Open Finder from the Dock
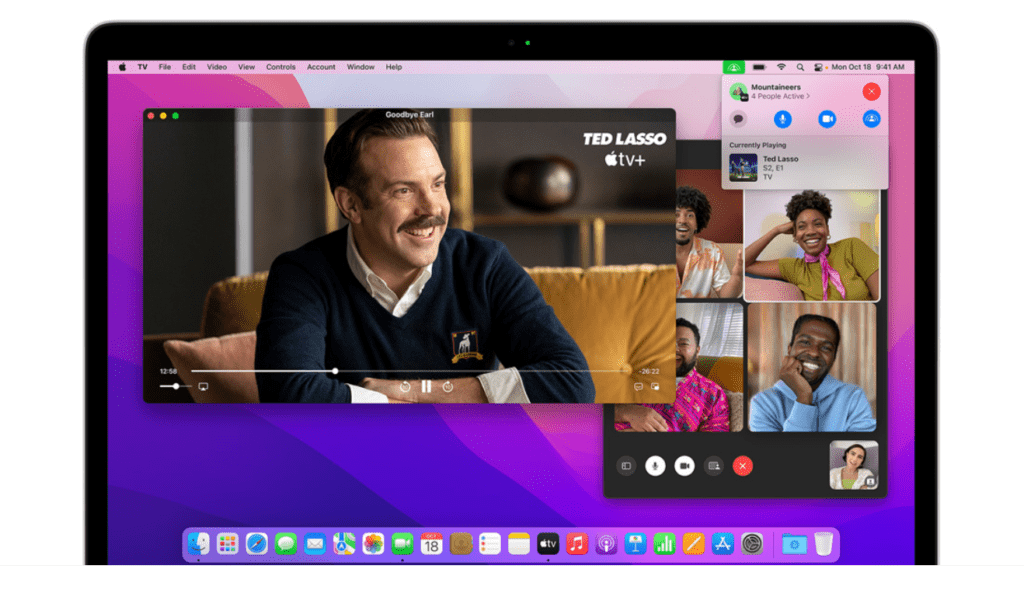Image resolution: width=1024 pixels, height=590 pixels. pyautogui.click(x=199, y=544)
